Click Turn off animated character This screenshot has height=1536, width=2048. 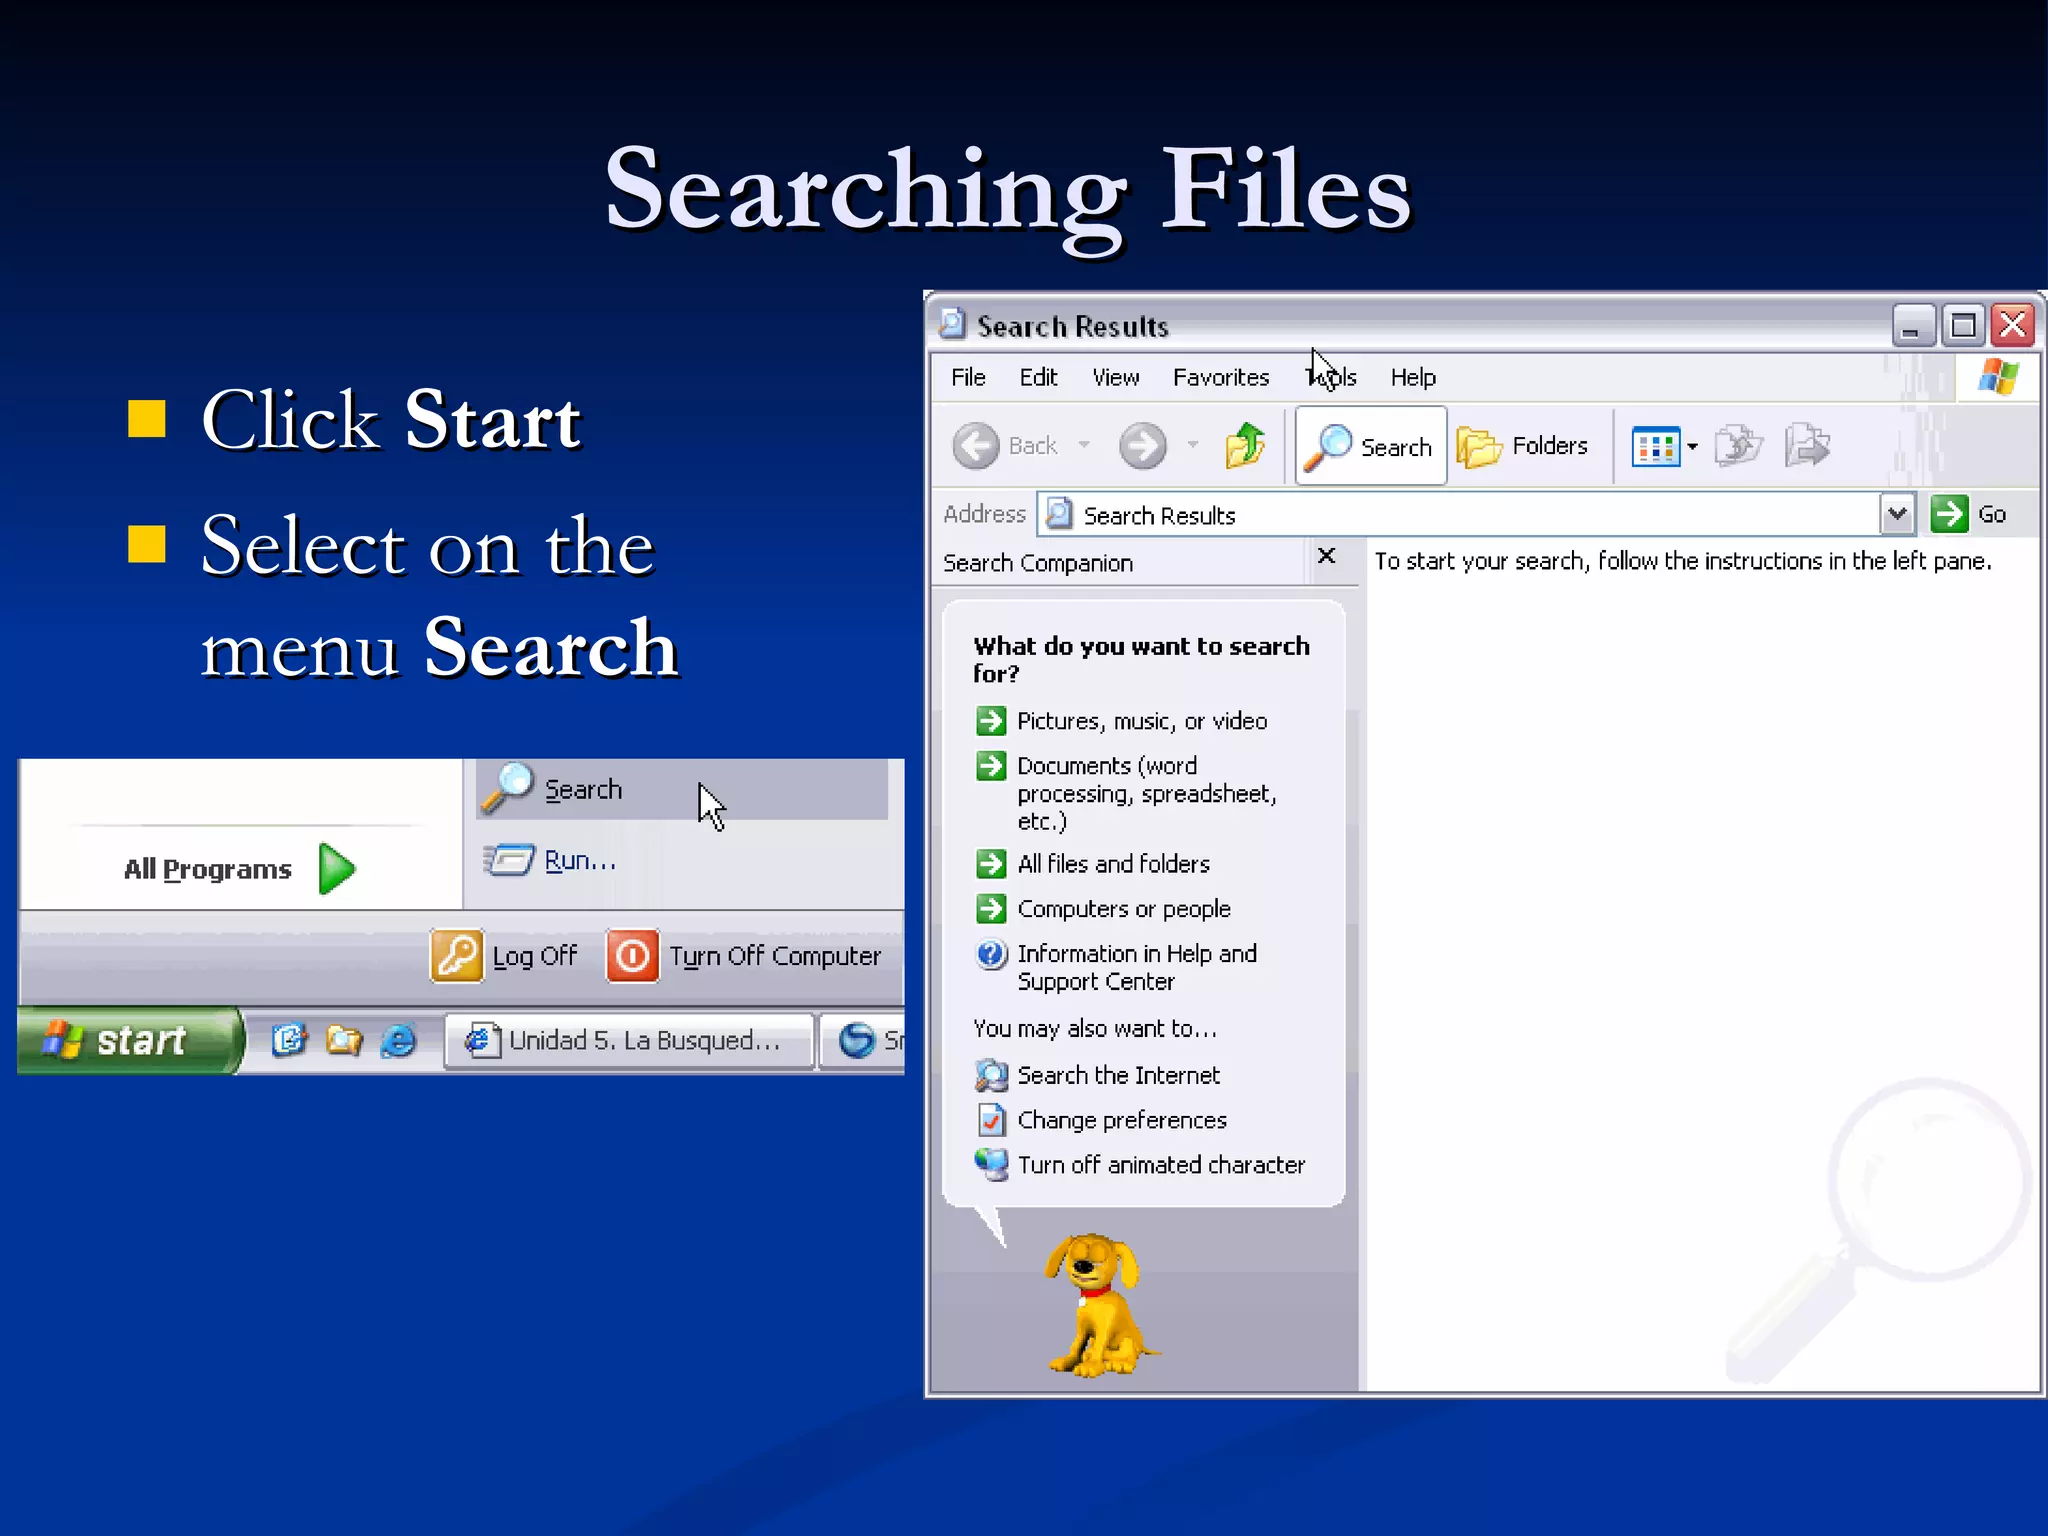pos(1140,1165)
